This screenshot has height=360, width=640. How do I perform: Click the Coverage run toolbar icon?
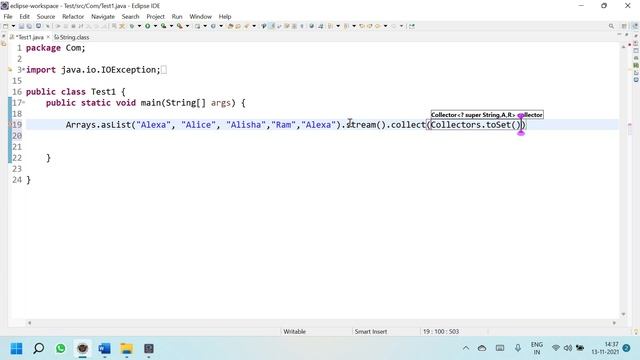point(163,26)
